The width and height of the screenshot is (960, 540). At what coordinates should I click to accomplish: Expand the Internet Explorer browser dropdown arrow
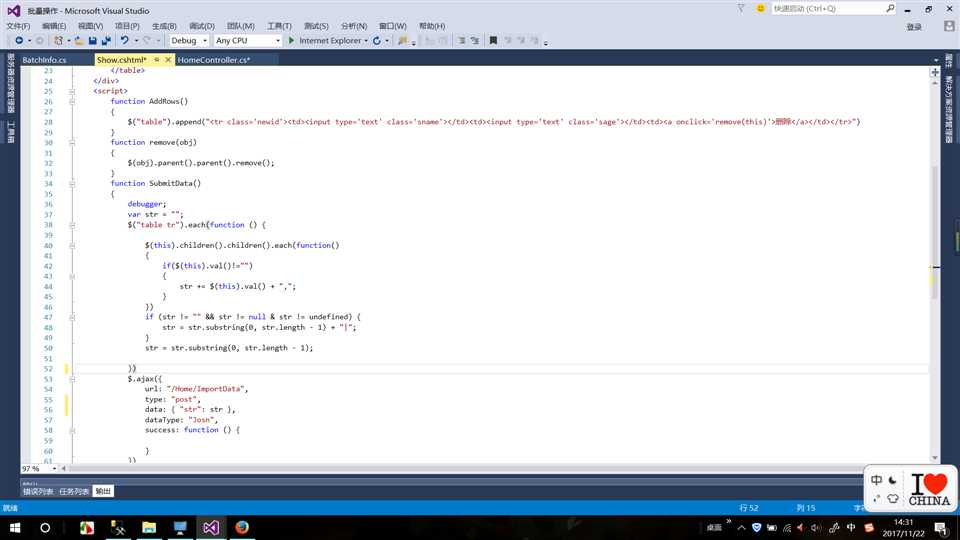click(x=366, y=40)
